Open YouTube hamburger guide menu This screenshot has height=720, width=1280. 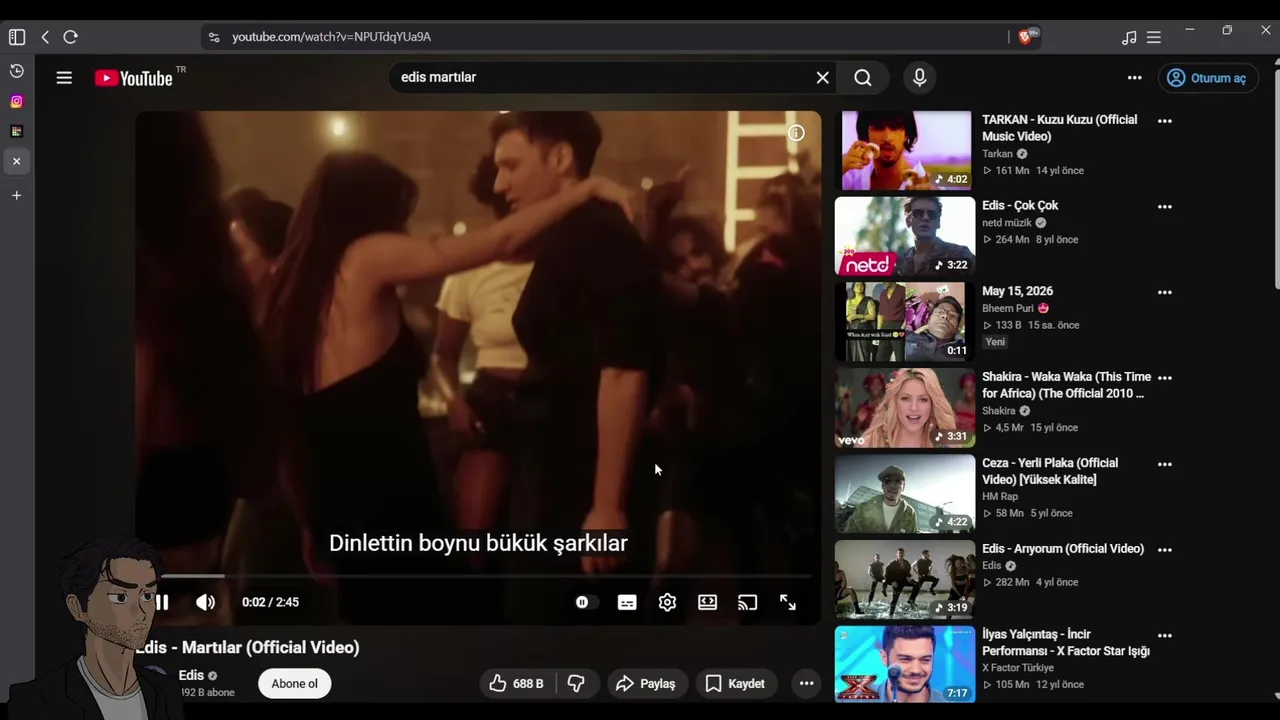64,77
